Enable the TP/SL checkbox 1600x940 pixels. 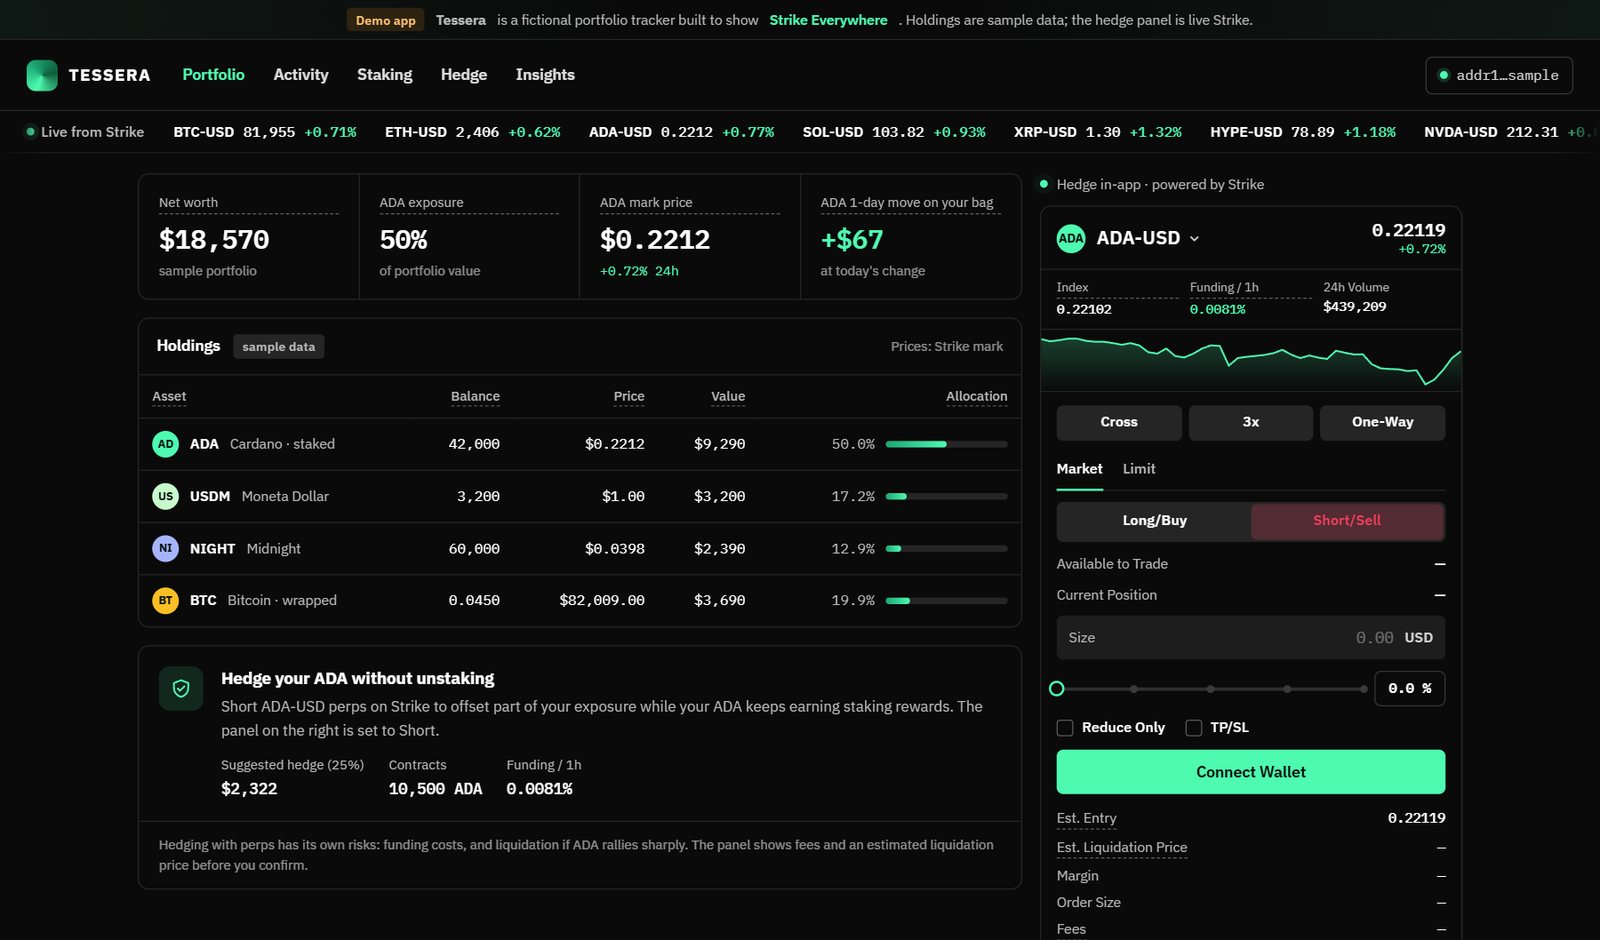tap(1193, 728)
